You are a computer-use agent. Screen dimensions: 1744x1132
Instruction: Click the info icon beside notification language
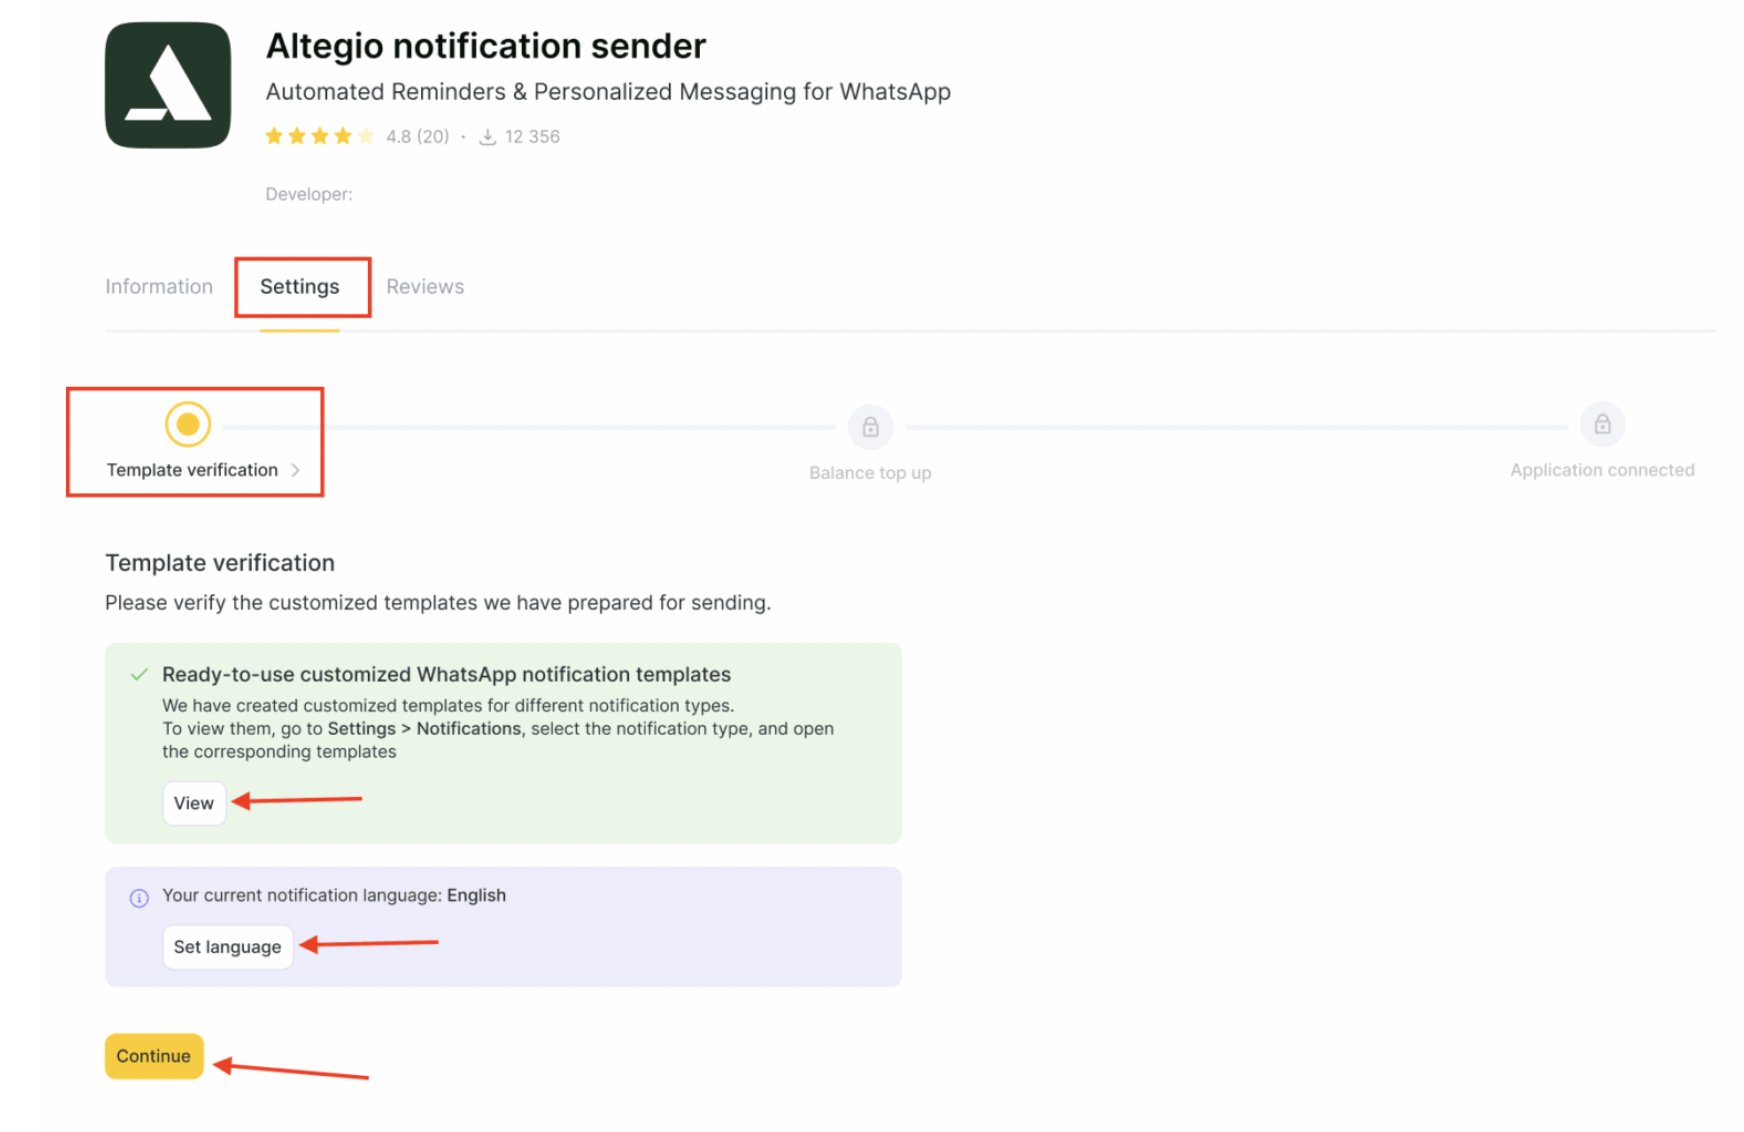(139, 898)
